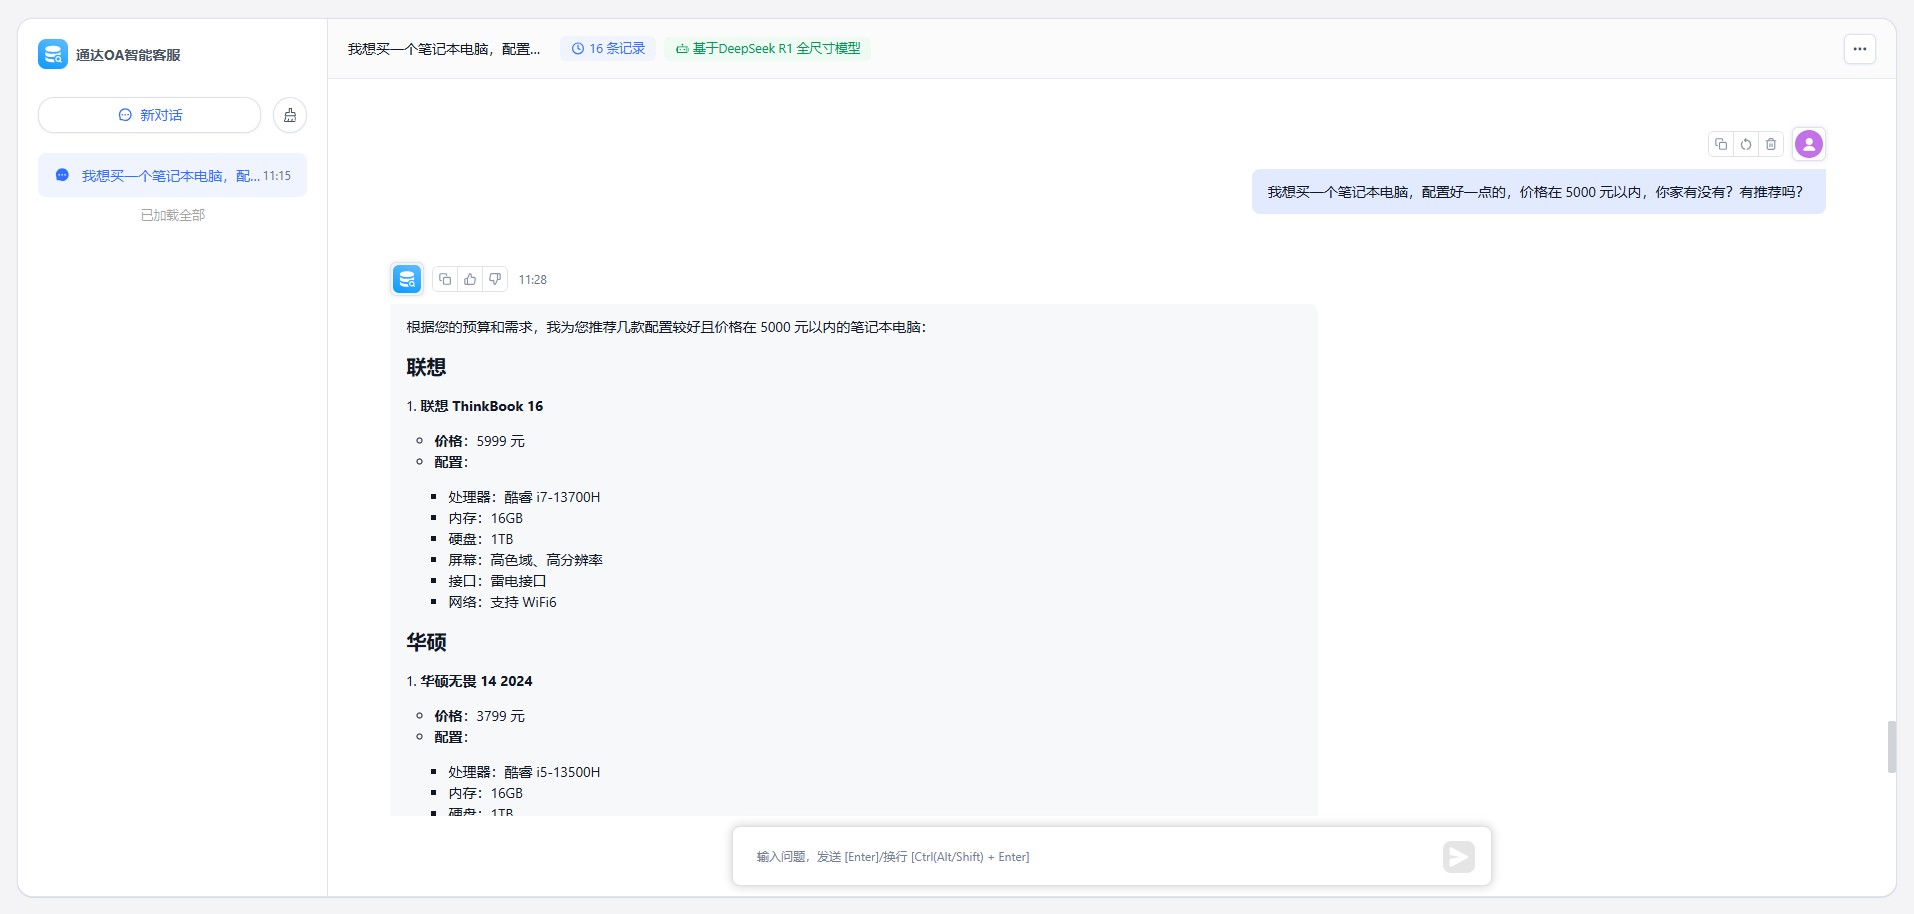Give the reply a thumbs up

coord(470,279)
